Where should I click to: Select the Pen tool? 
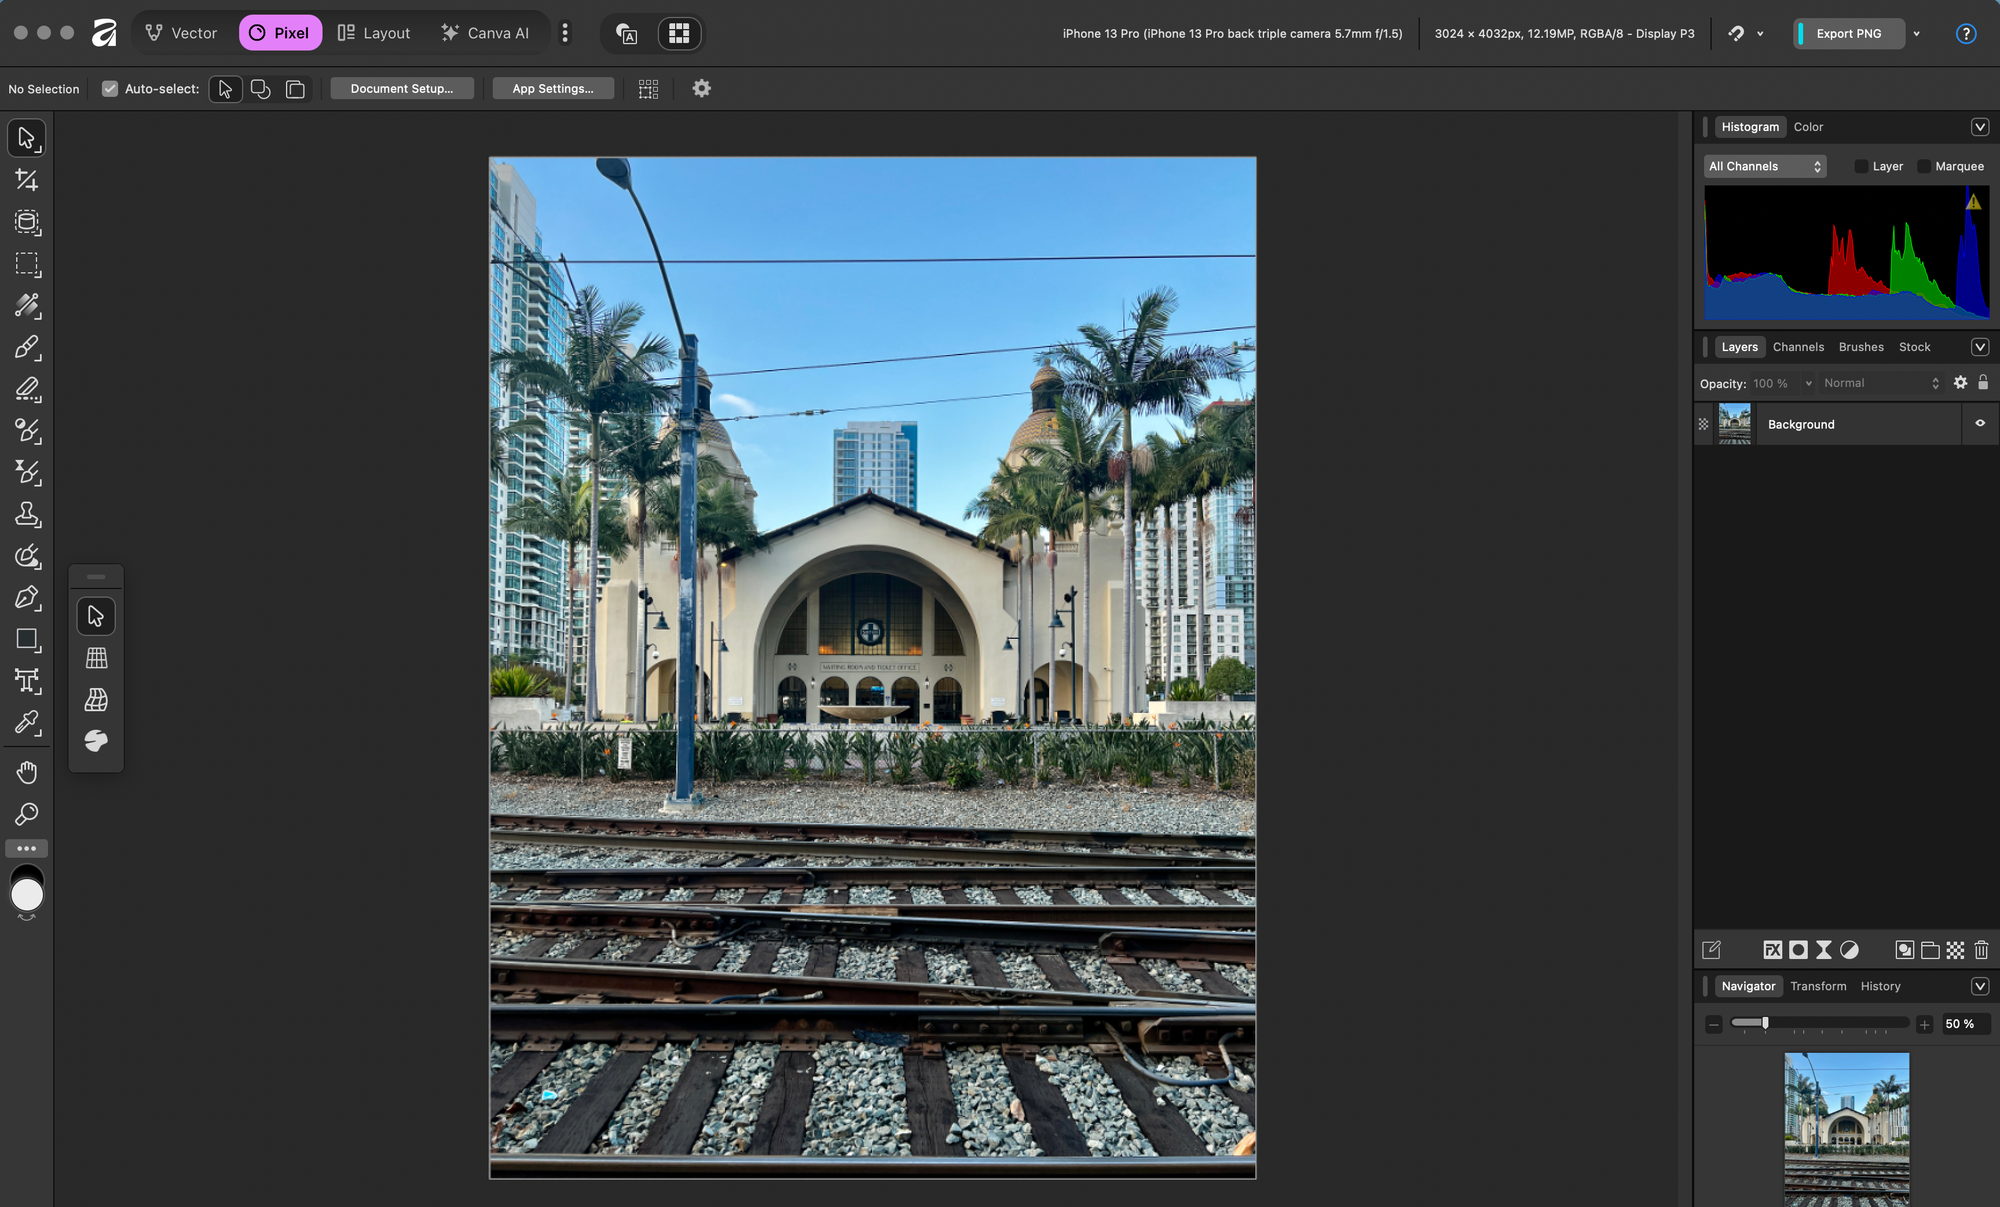click(x=27, y=598)
